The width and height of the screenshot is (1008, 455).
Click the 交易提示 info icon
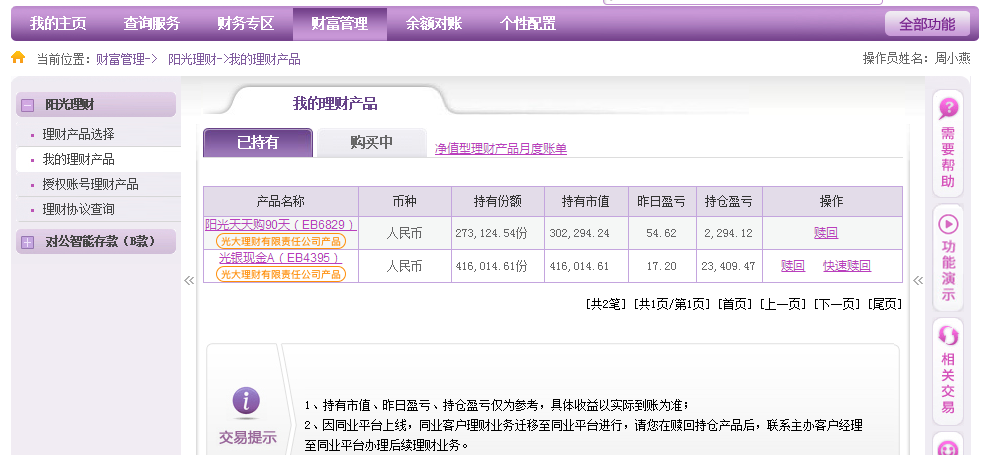(x=246, y=401)
